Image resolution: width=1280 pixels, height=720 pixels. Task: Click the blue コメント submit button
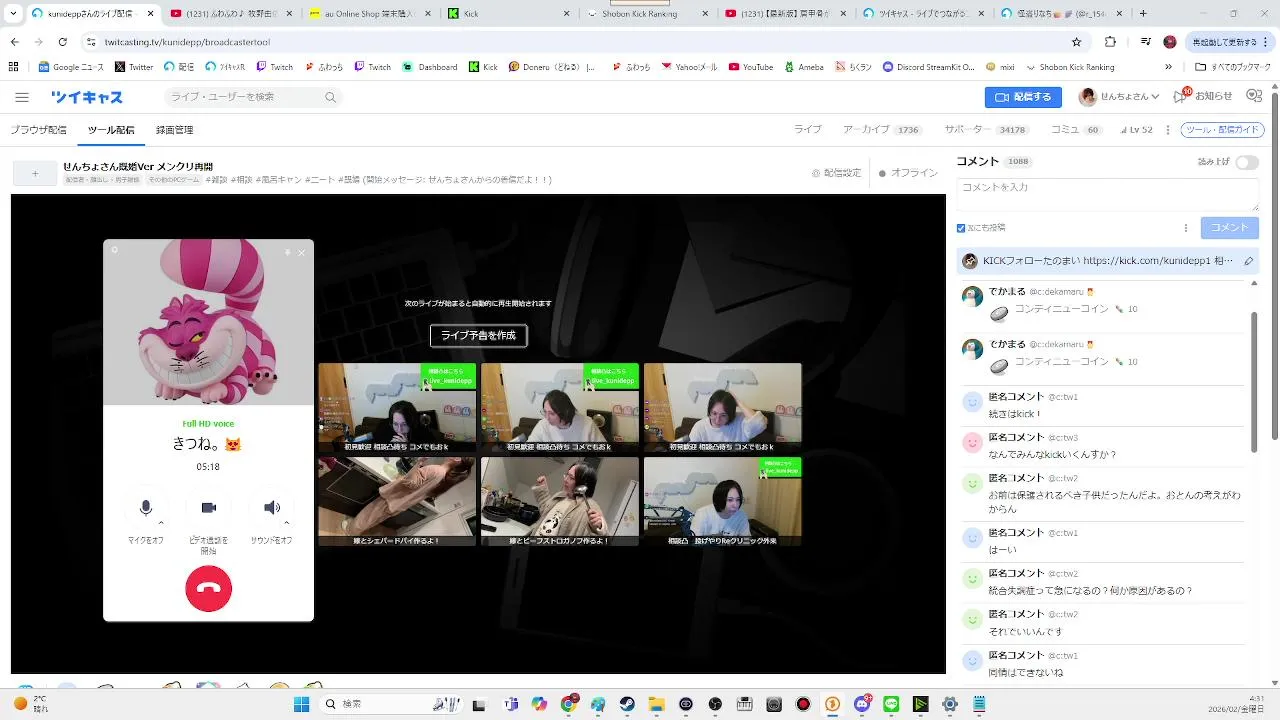[x=1229, y=228]
